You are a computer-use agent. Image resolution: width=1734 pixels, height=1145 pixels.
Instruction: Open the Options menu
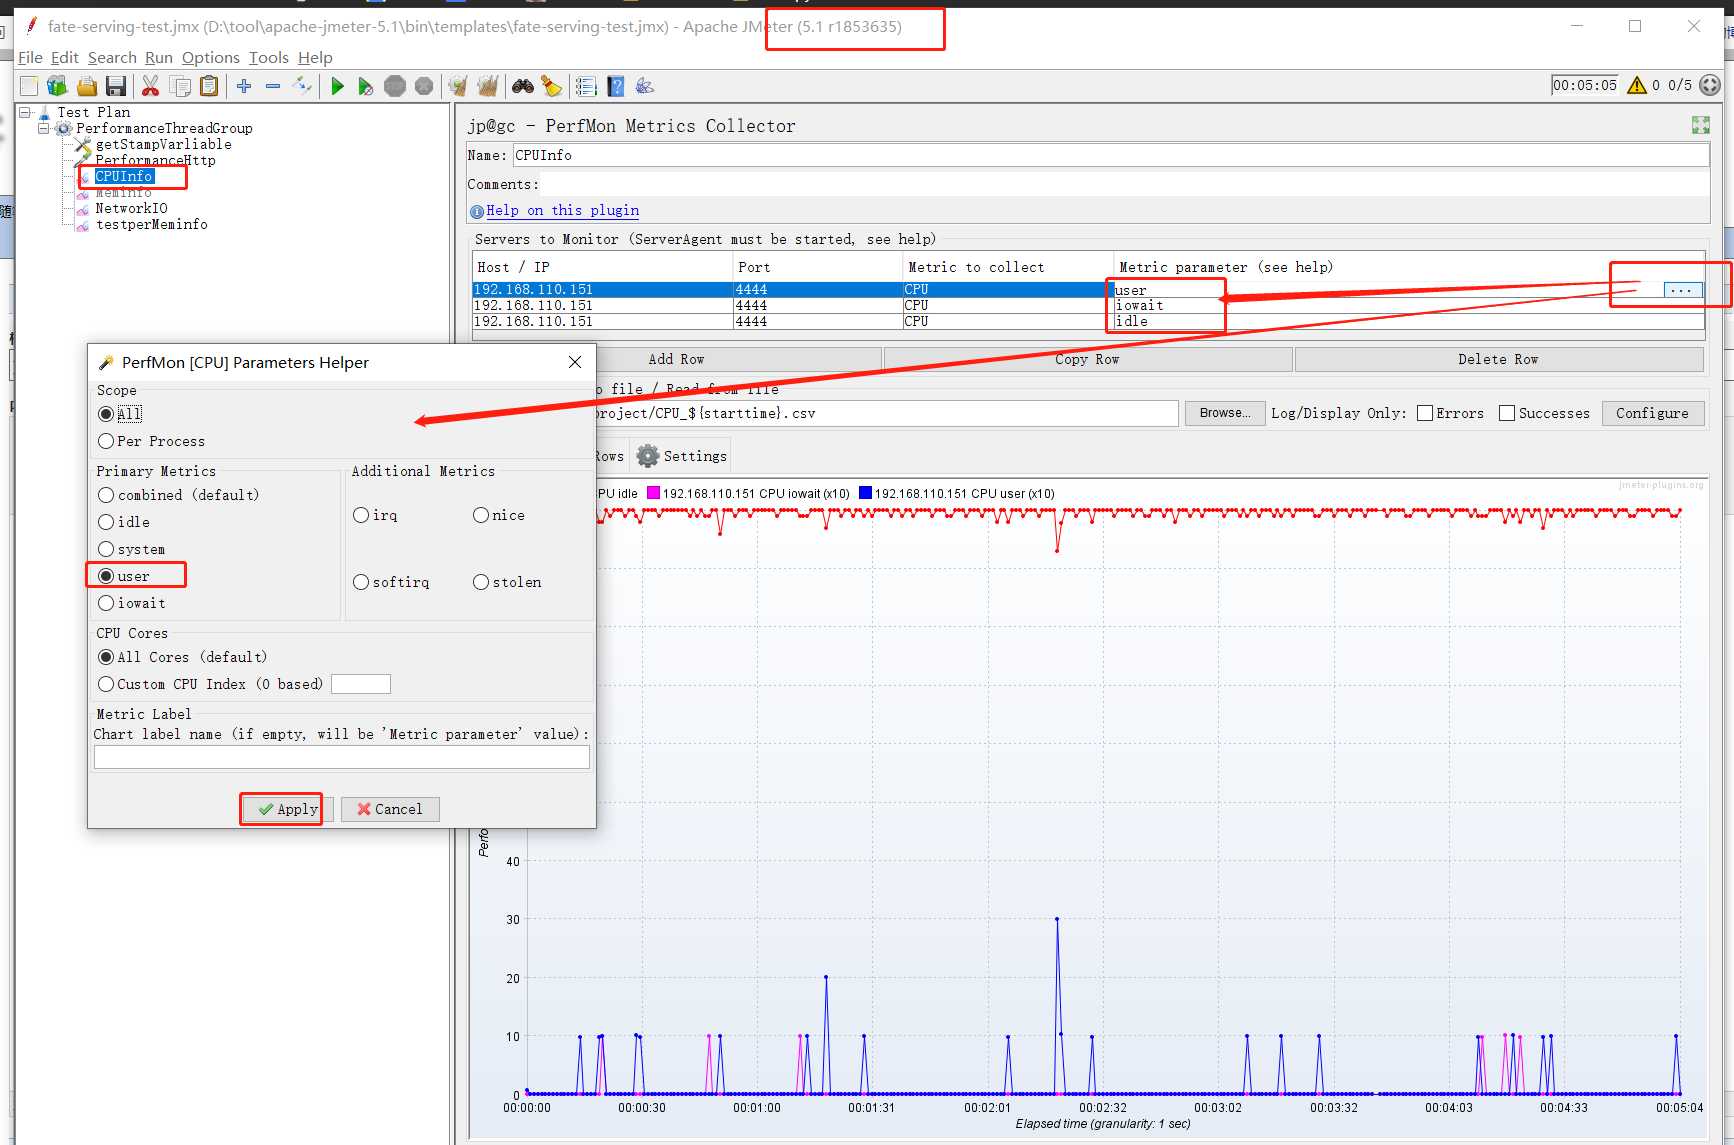[211, 58]
